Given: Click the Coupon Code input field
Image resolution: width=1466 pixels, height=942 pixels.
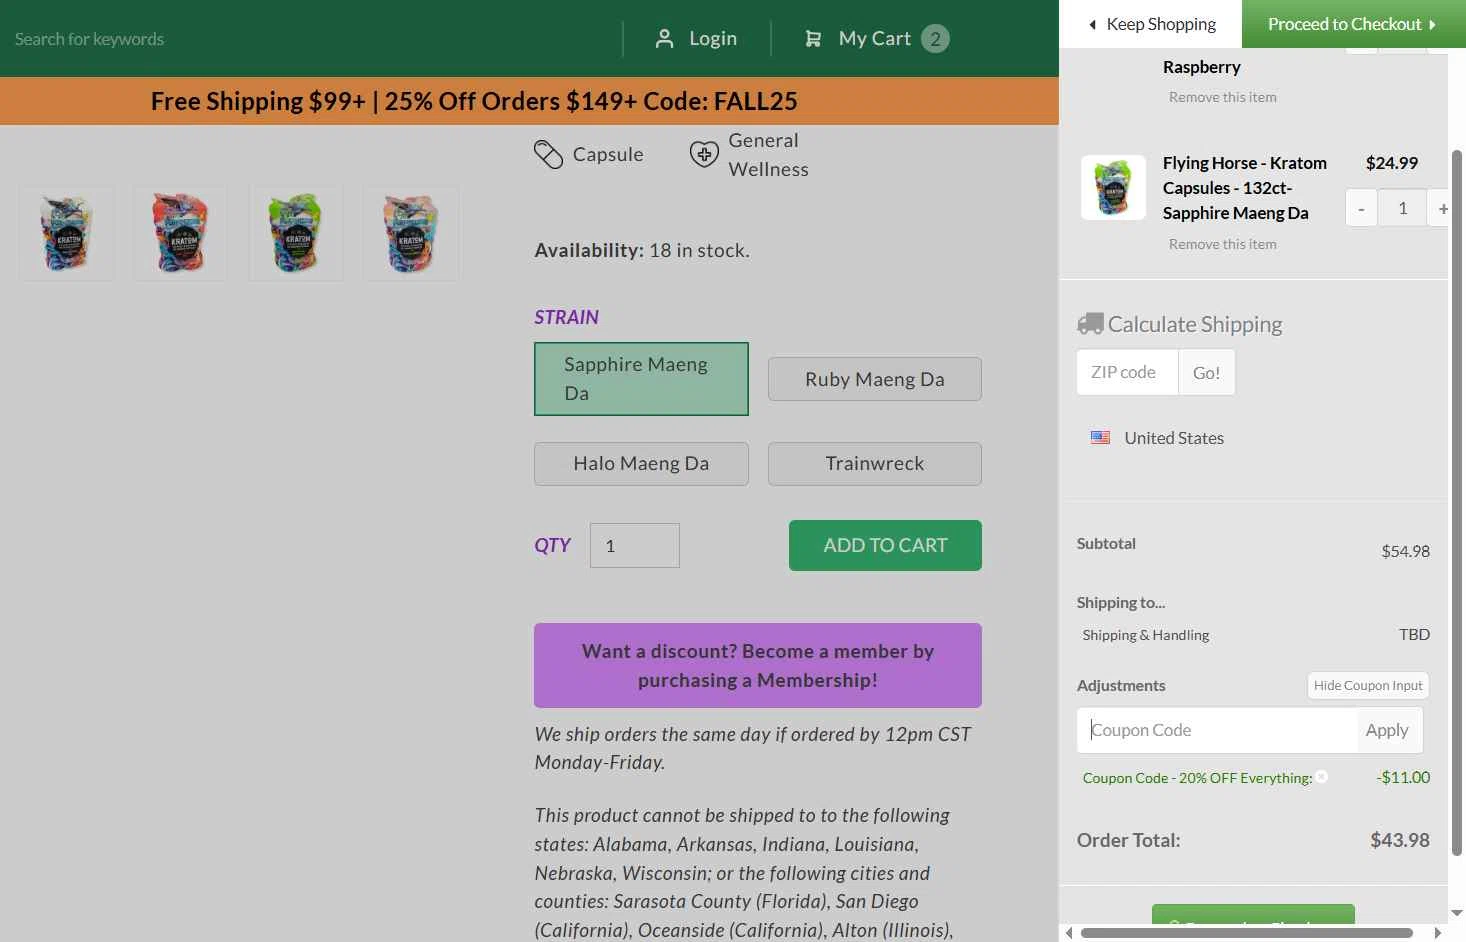Looking at the screenshot, I should pyautogui.click(x=1217, y=730).
